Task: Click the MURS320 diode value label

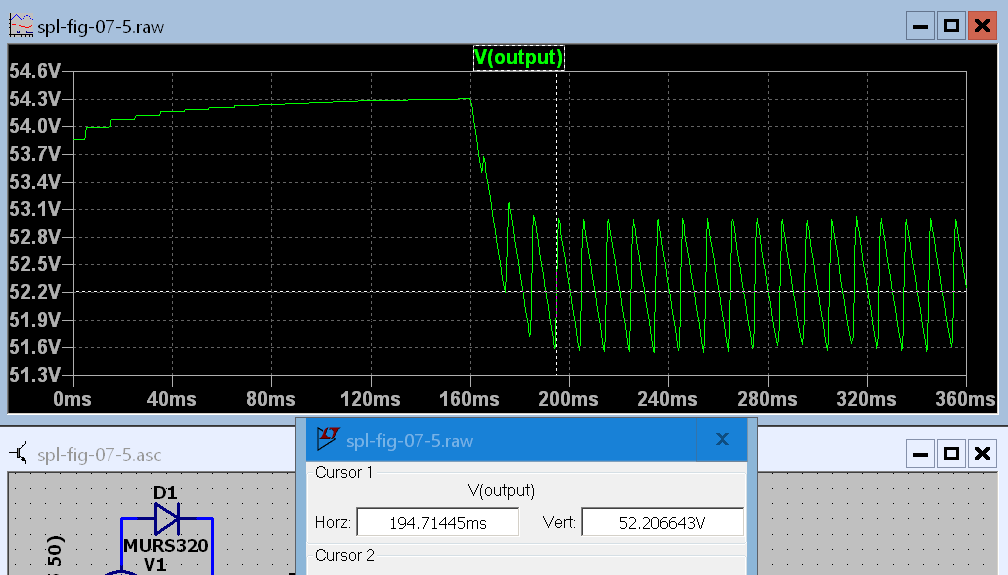Action: [165, 546]
